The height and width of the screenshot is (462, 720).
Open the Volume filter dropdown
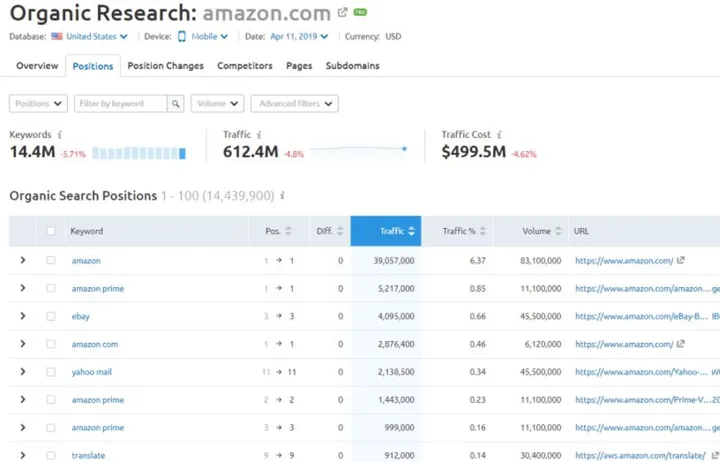217,104
